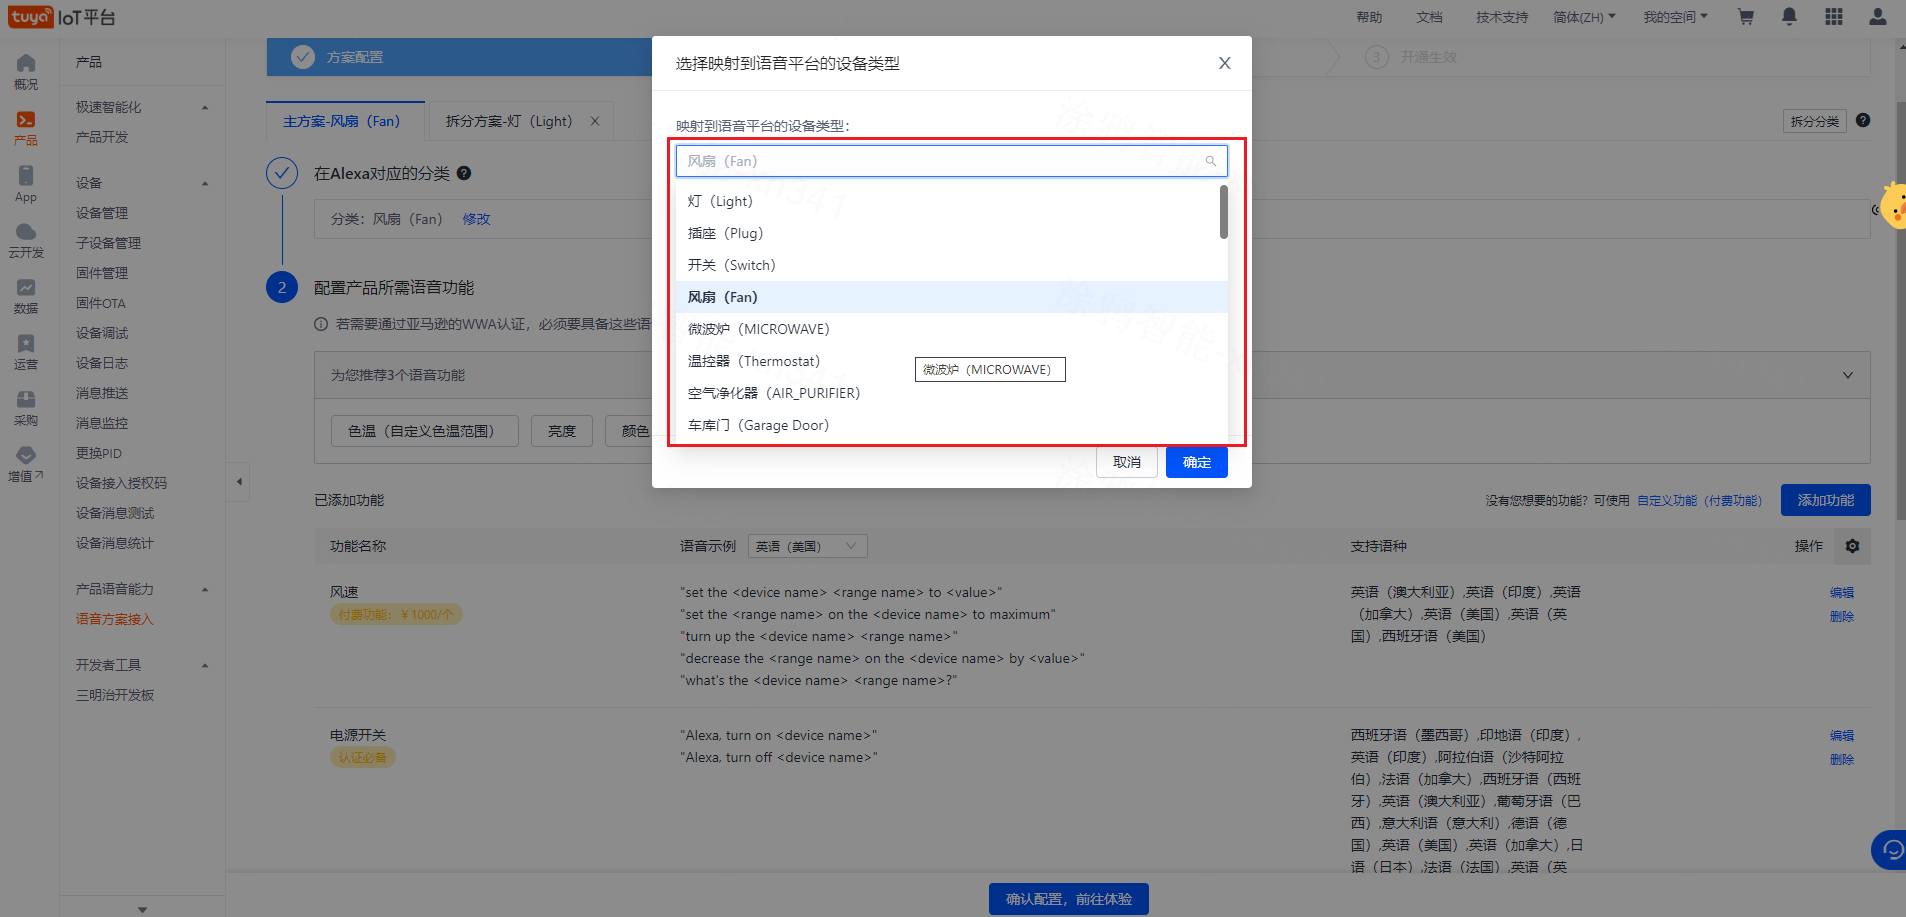Open the 数据 data sidebar icon
This screenshot has height=917, width=1906.
(26, 296)
